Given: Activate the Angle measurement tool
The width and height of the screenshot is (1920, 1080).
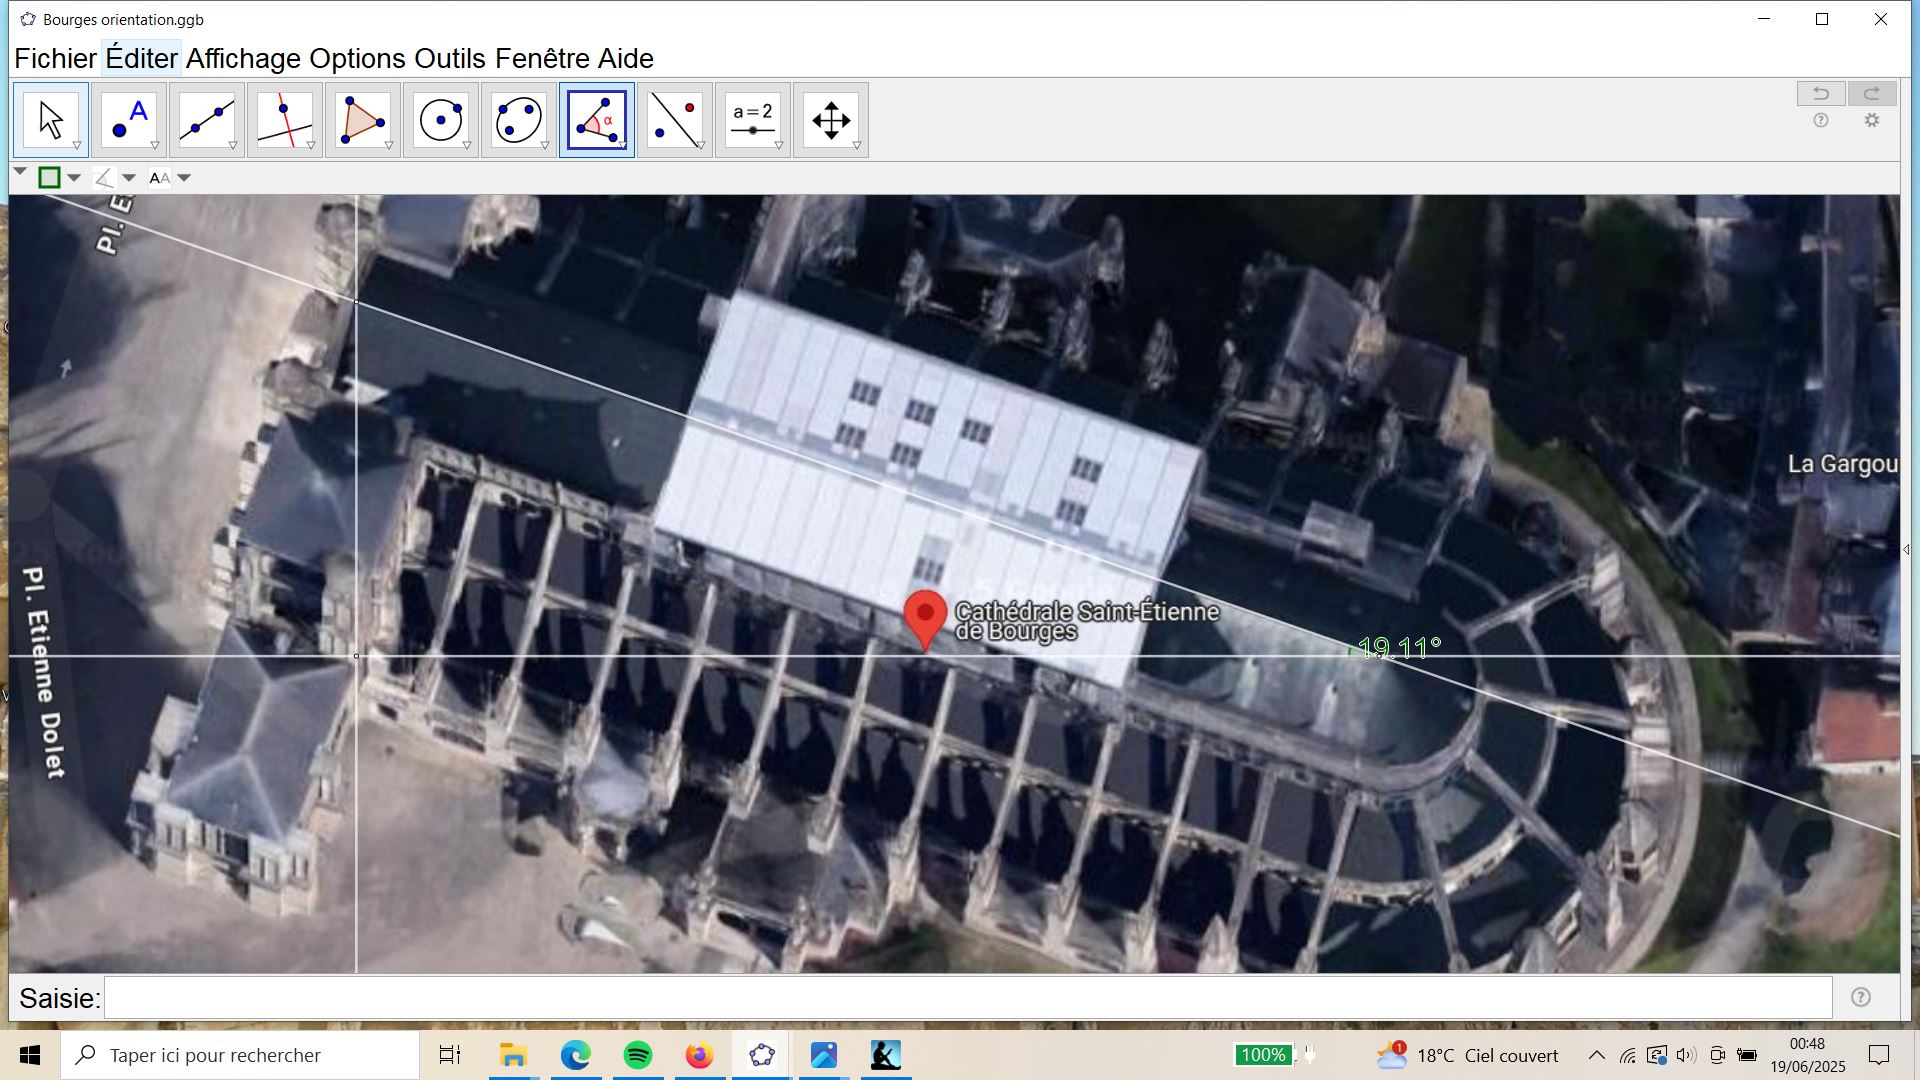Looking at the screenshot, I should pos(597,120).
